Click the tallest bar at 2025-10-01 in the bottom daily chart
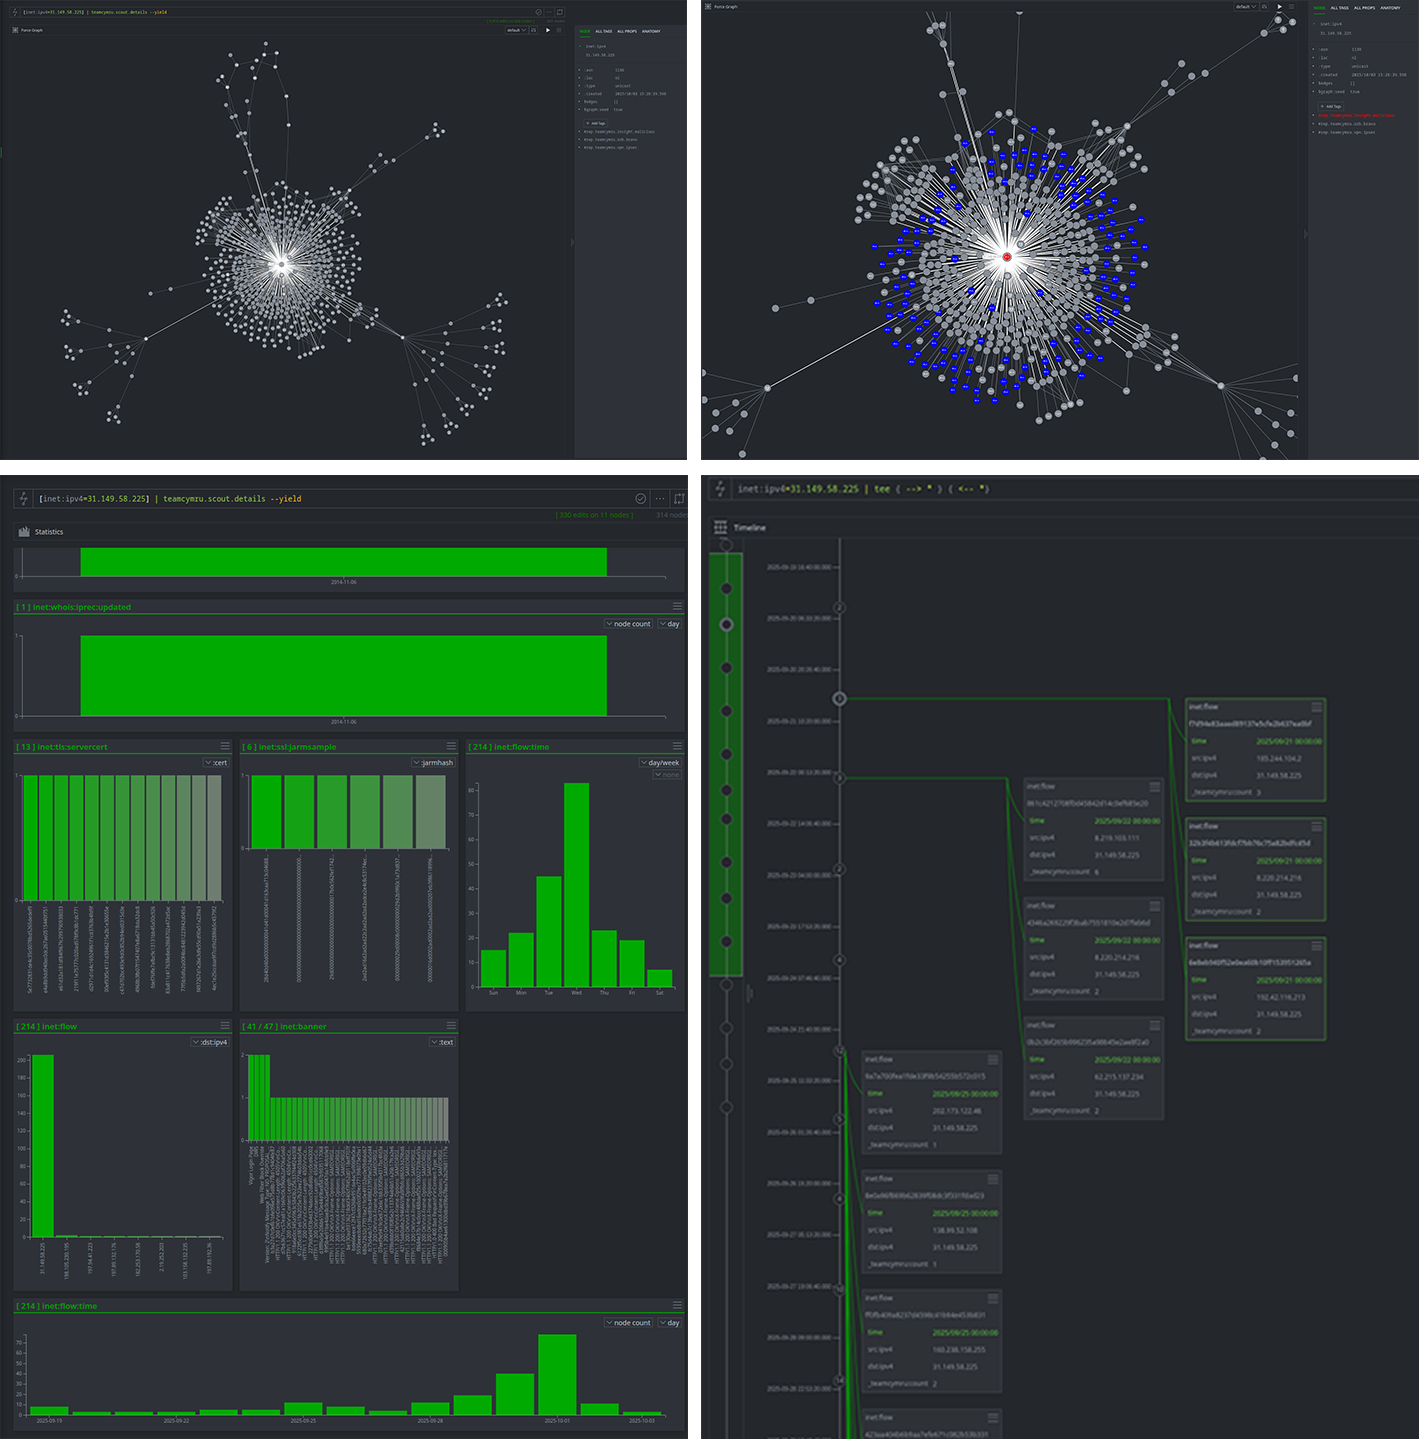1419x1439 pixels. (557, 1374)
